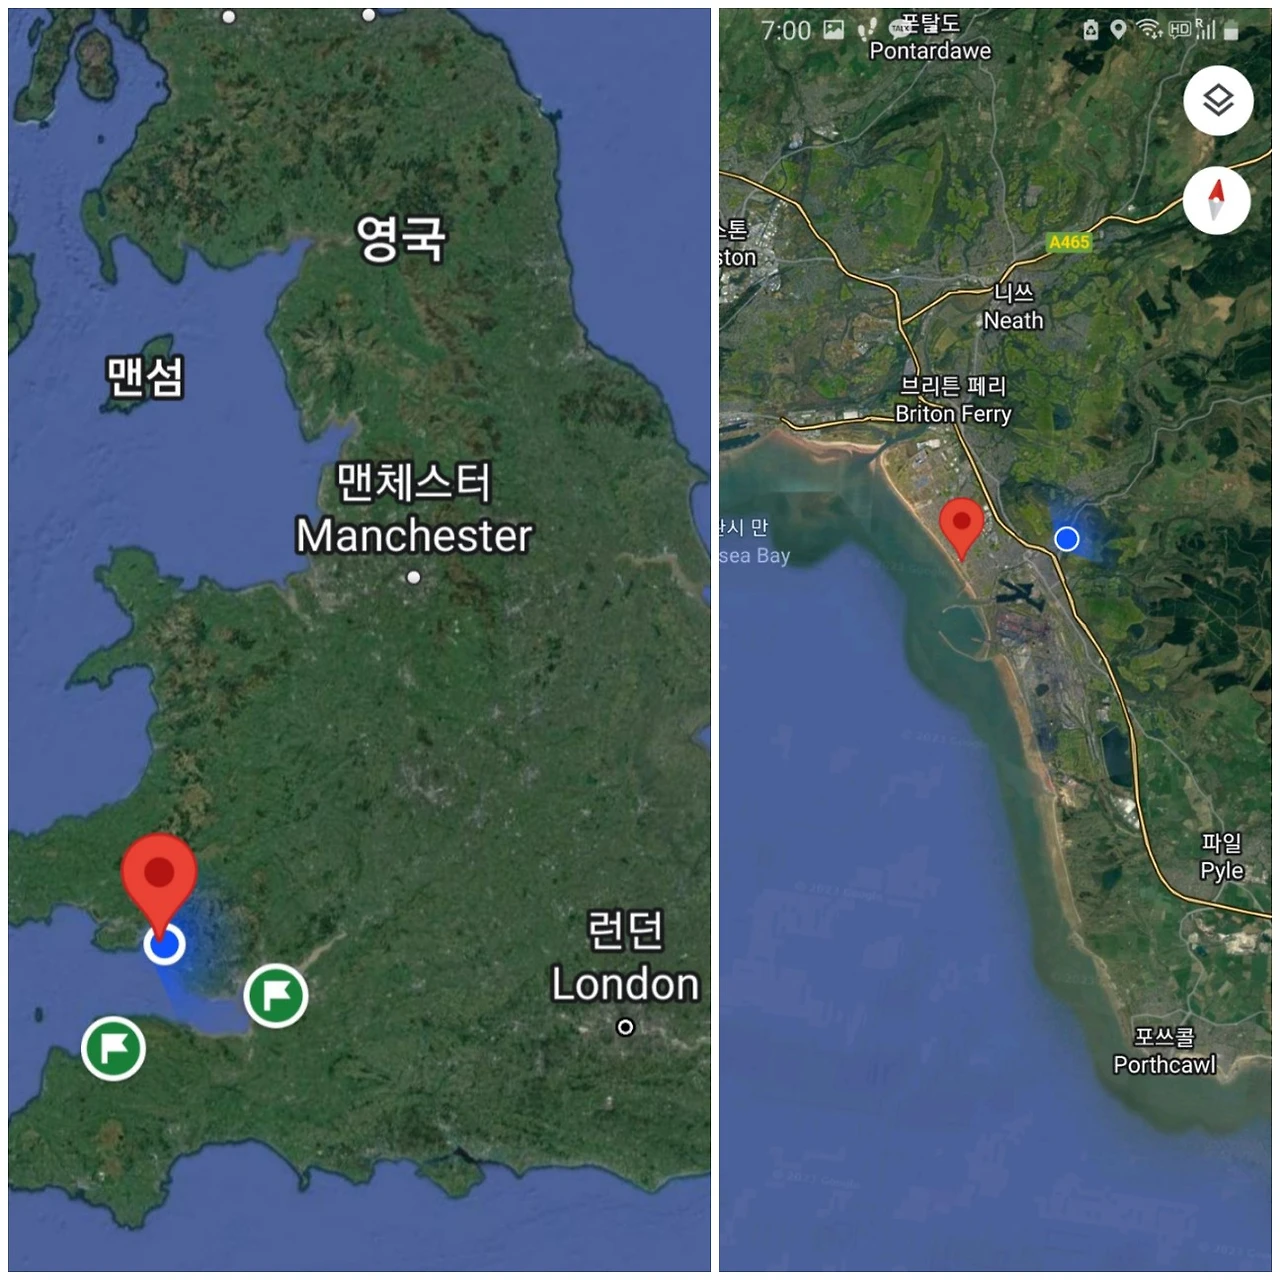Tap the compass orientation icon
1280x1280 pixels.
point(1217,200)
